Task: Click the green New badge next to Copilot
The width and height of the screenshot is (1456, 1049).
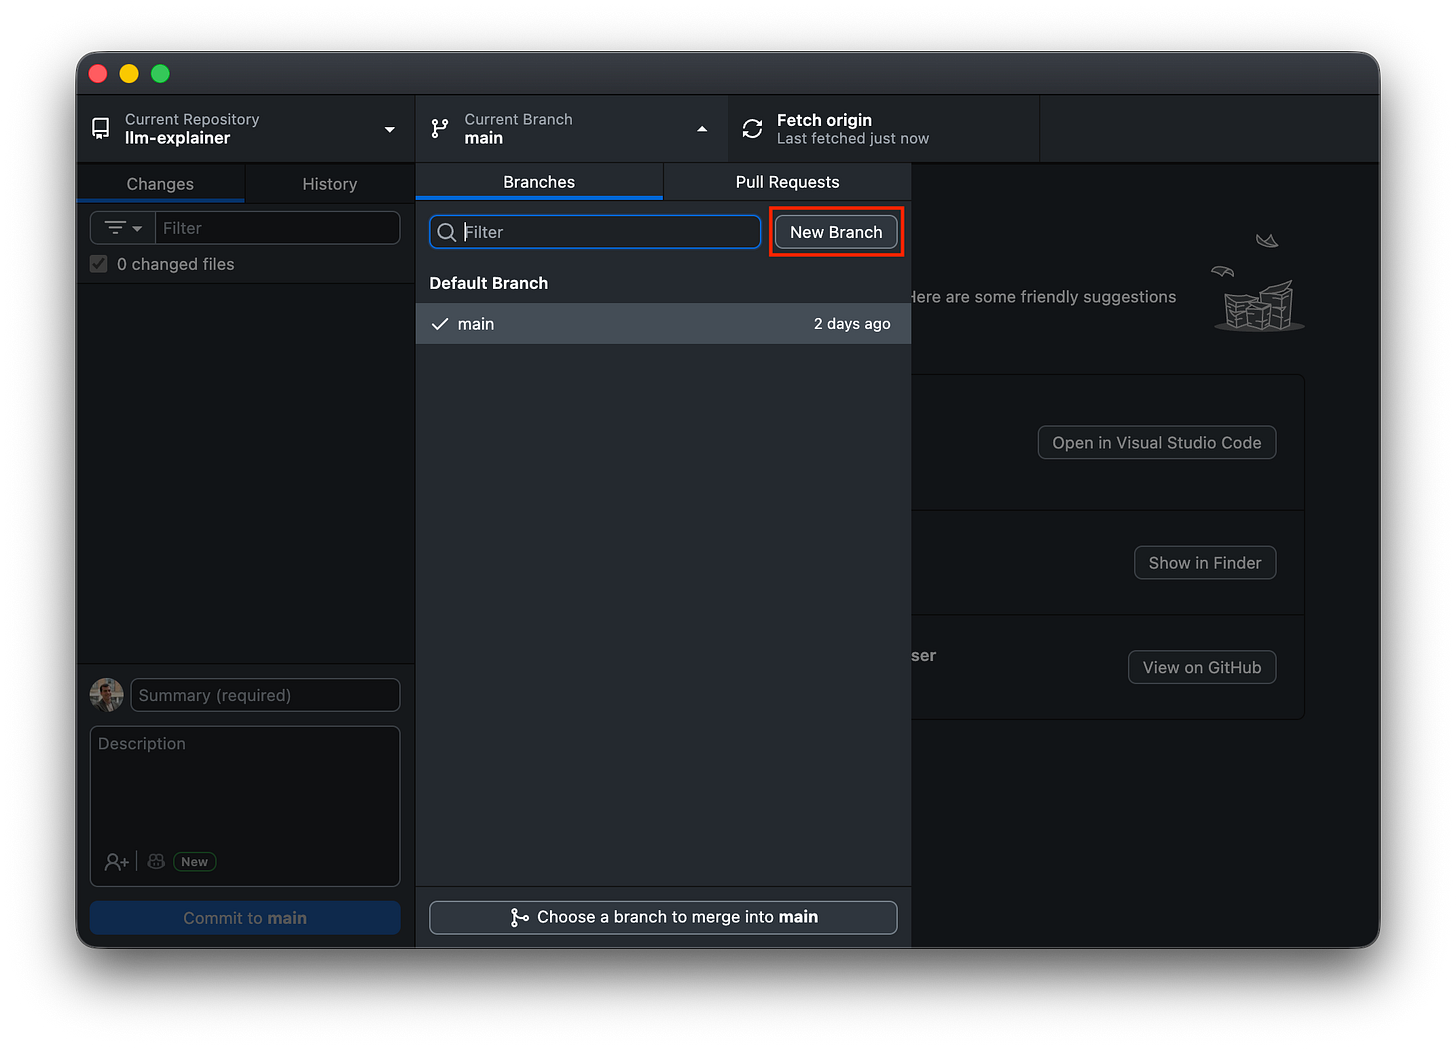Action: 194,861
